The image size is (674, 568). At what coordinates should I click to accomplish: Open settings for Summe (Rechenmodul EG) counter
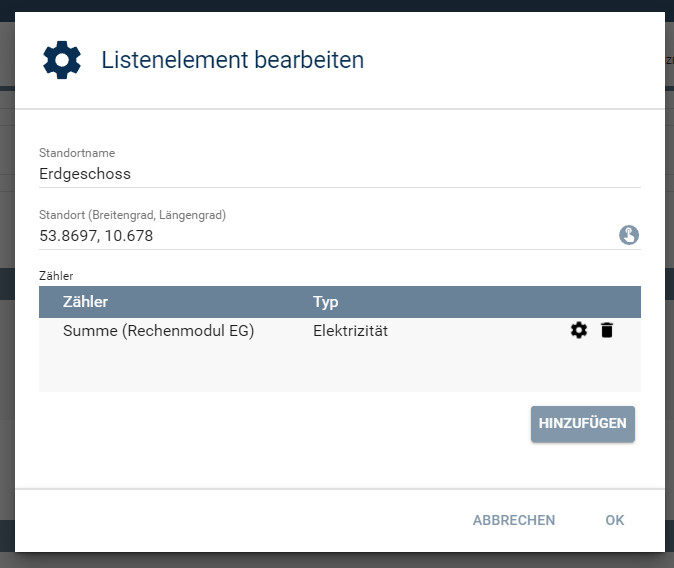point(579,331)
